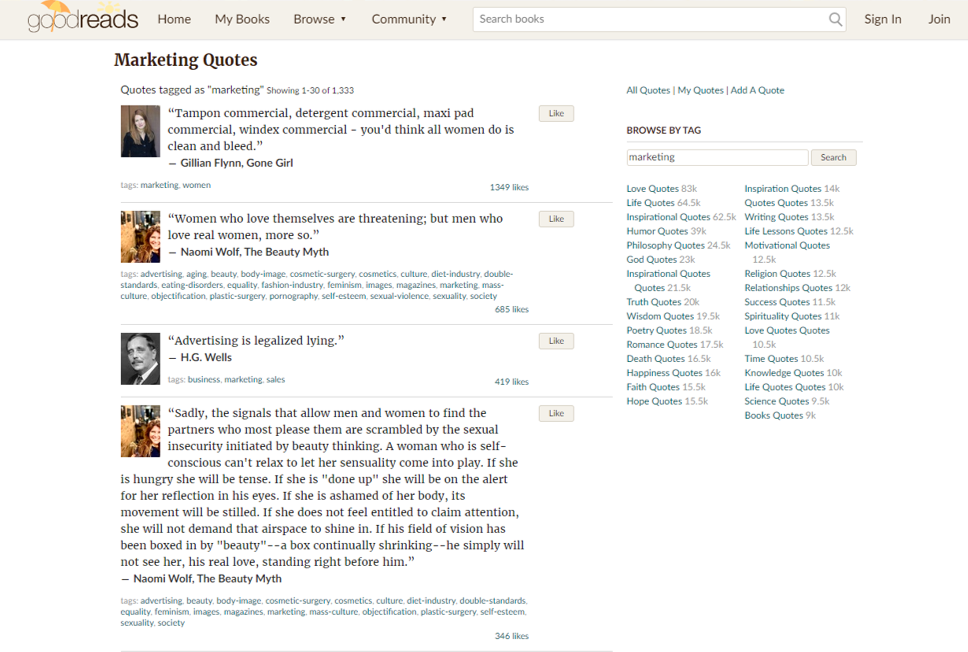The width and height of the screenshot is (968, 652).
Task: Browse Love Quotes 83k tag
Action: [653, 189]
